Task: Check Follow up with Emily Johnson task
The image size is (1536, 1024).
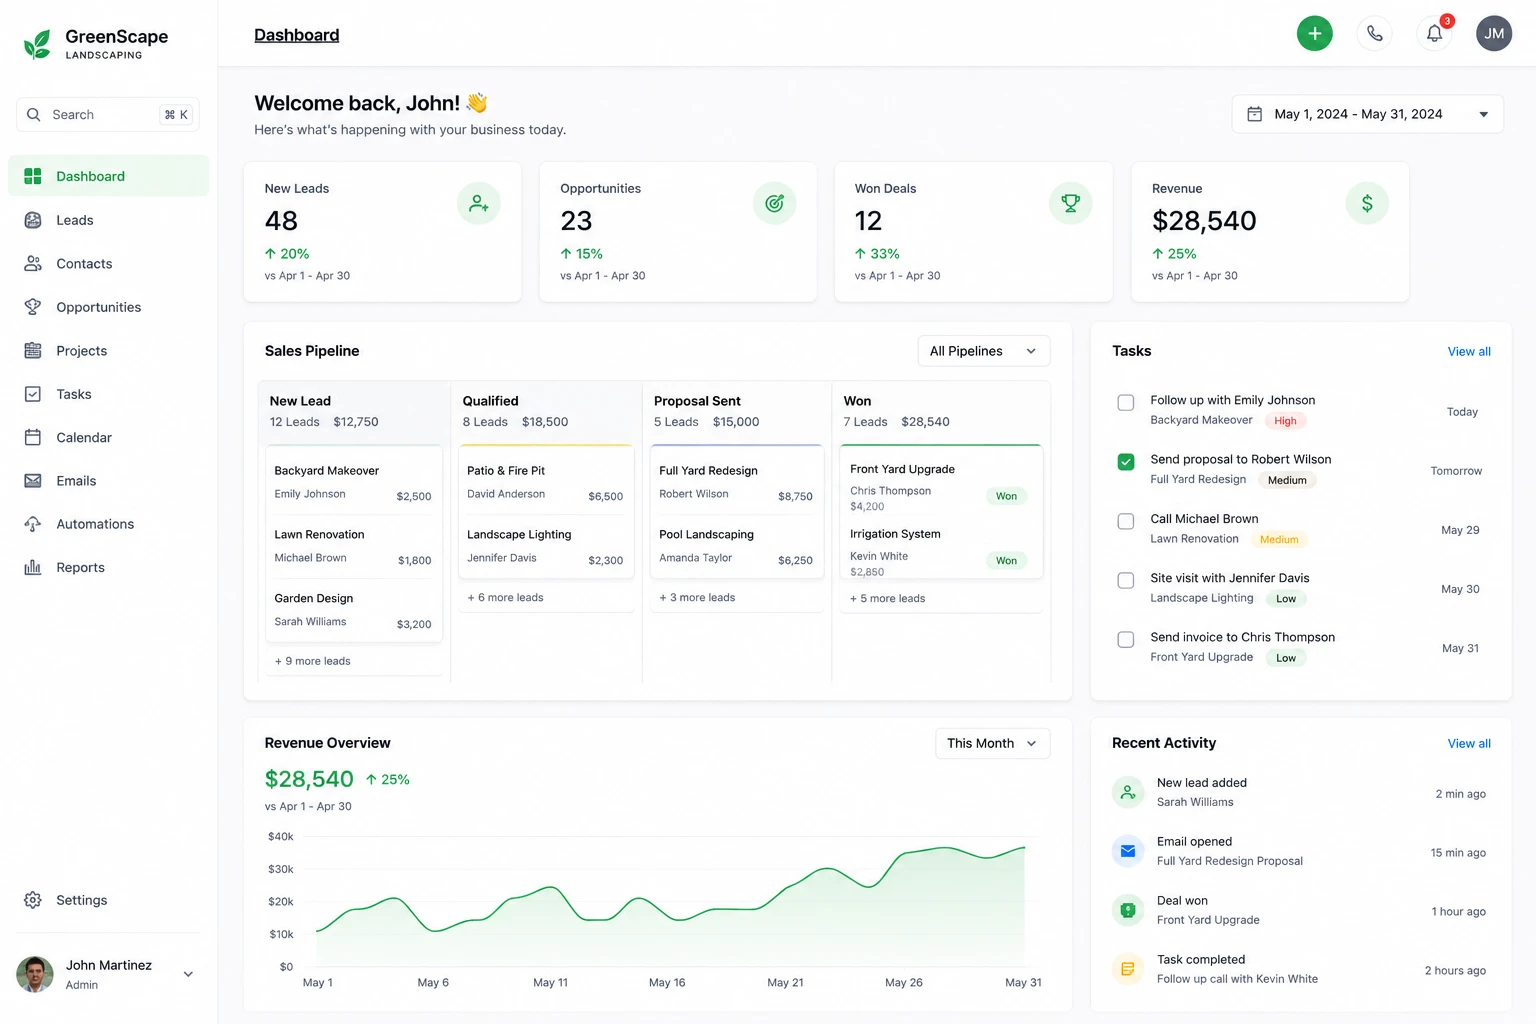Action: tap(1126, 403)
